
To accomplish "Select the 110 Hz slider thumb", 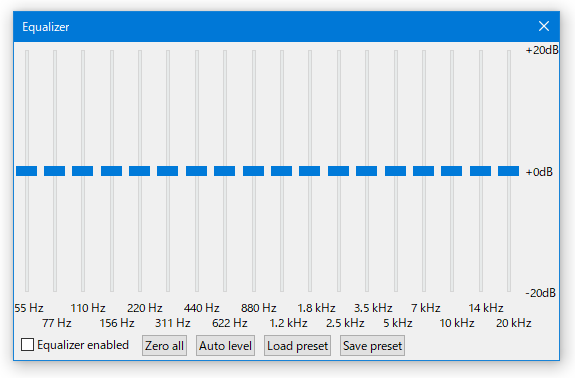I will click(83, 171).
